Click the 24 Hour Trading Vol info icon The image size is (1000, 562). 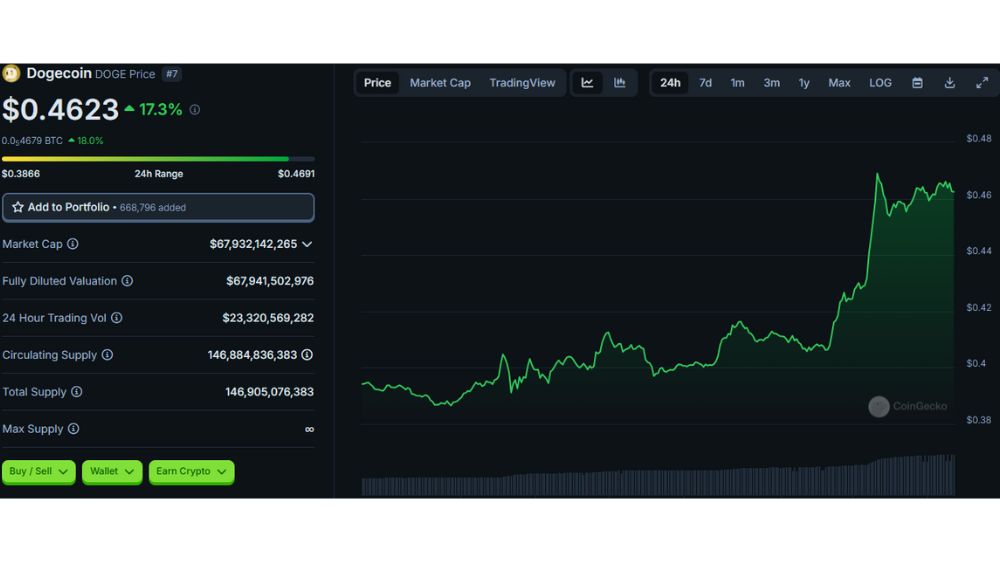[116, 318]
